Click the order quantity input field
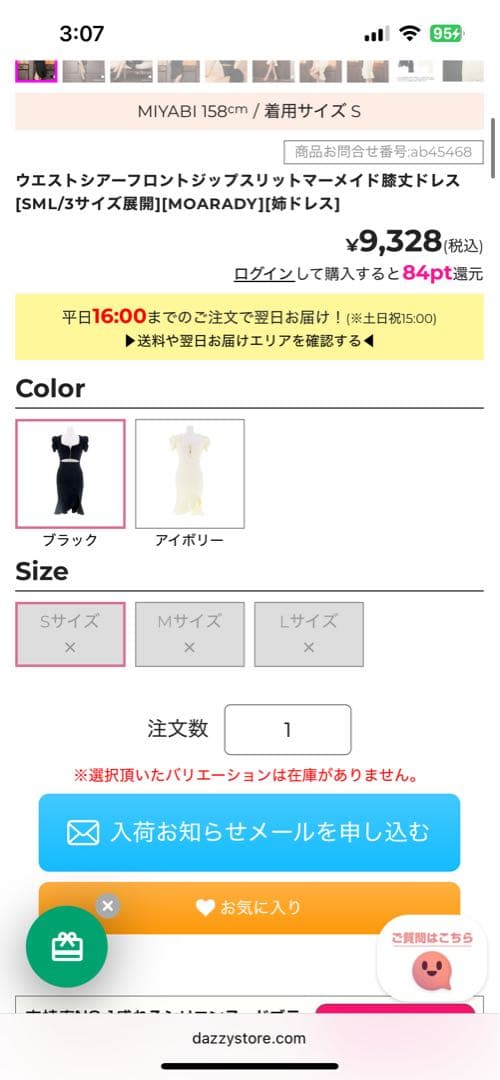500x1080 pixels. [x=288, y=729]
